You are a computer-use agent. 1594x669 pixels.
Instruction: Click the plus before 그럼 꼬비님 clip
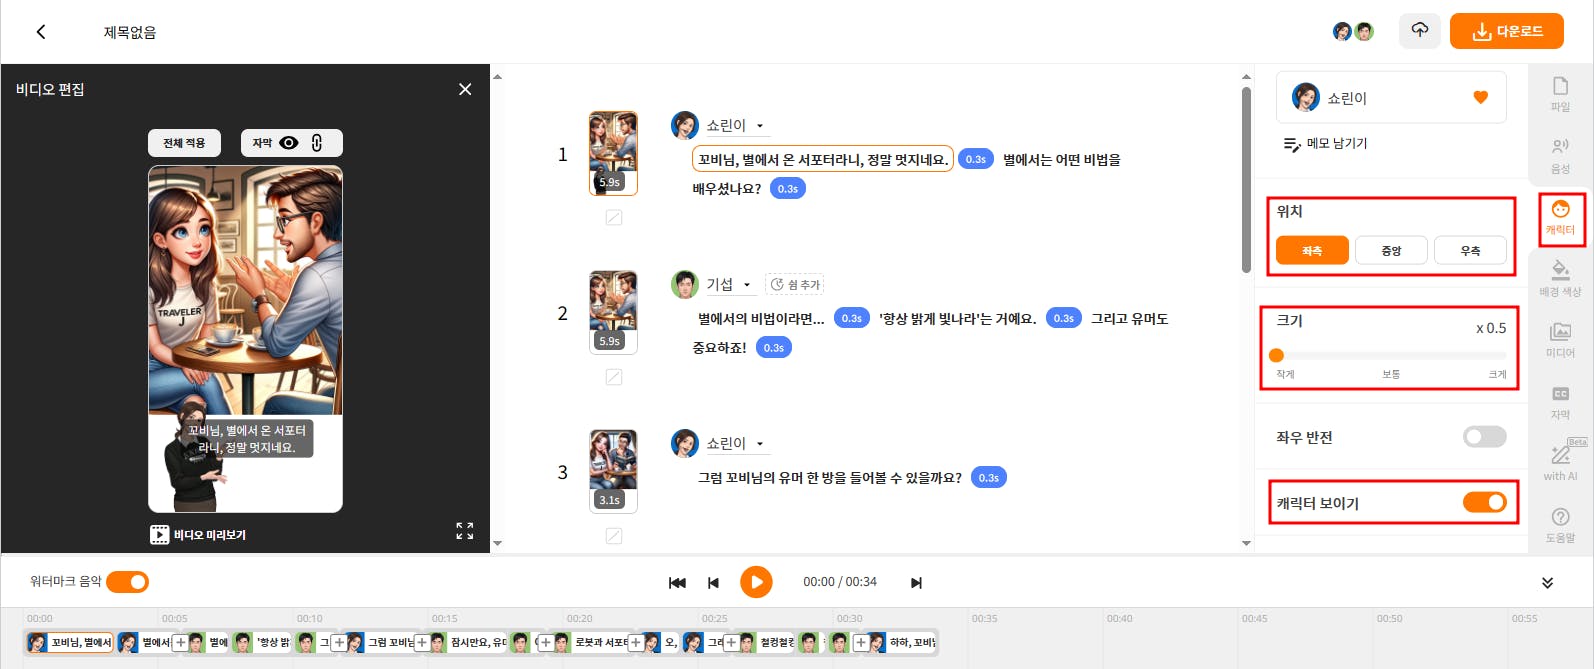coord(339,642)
